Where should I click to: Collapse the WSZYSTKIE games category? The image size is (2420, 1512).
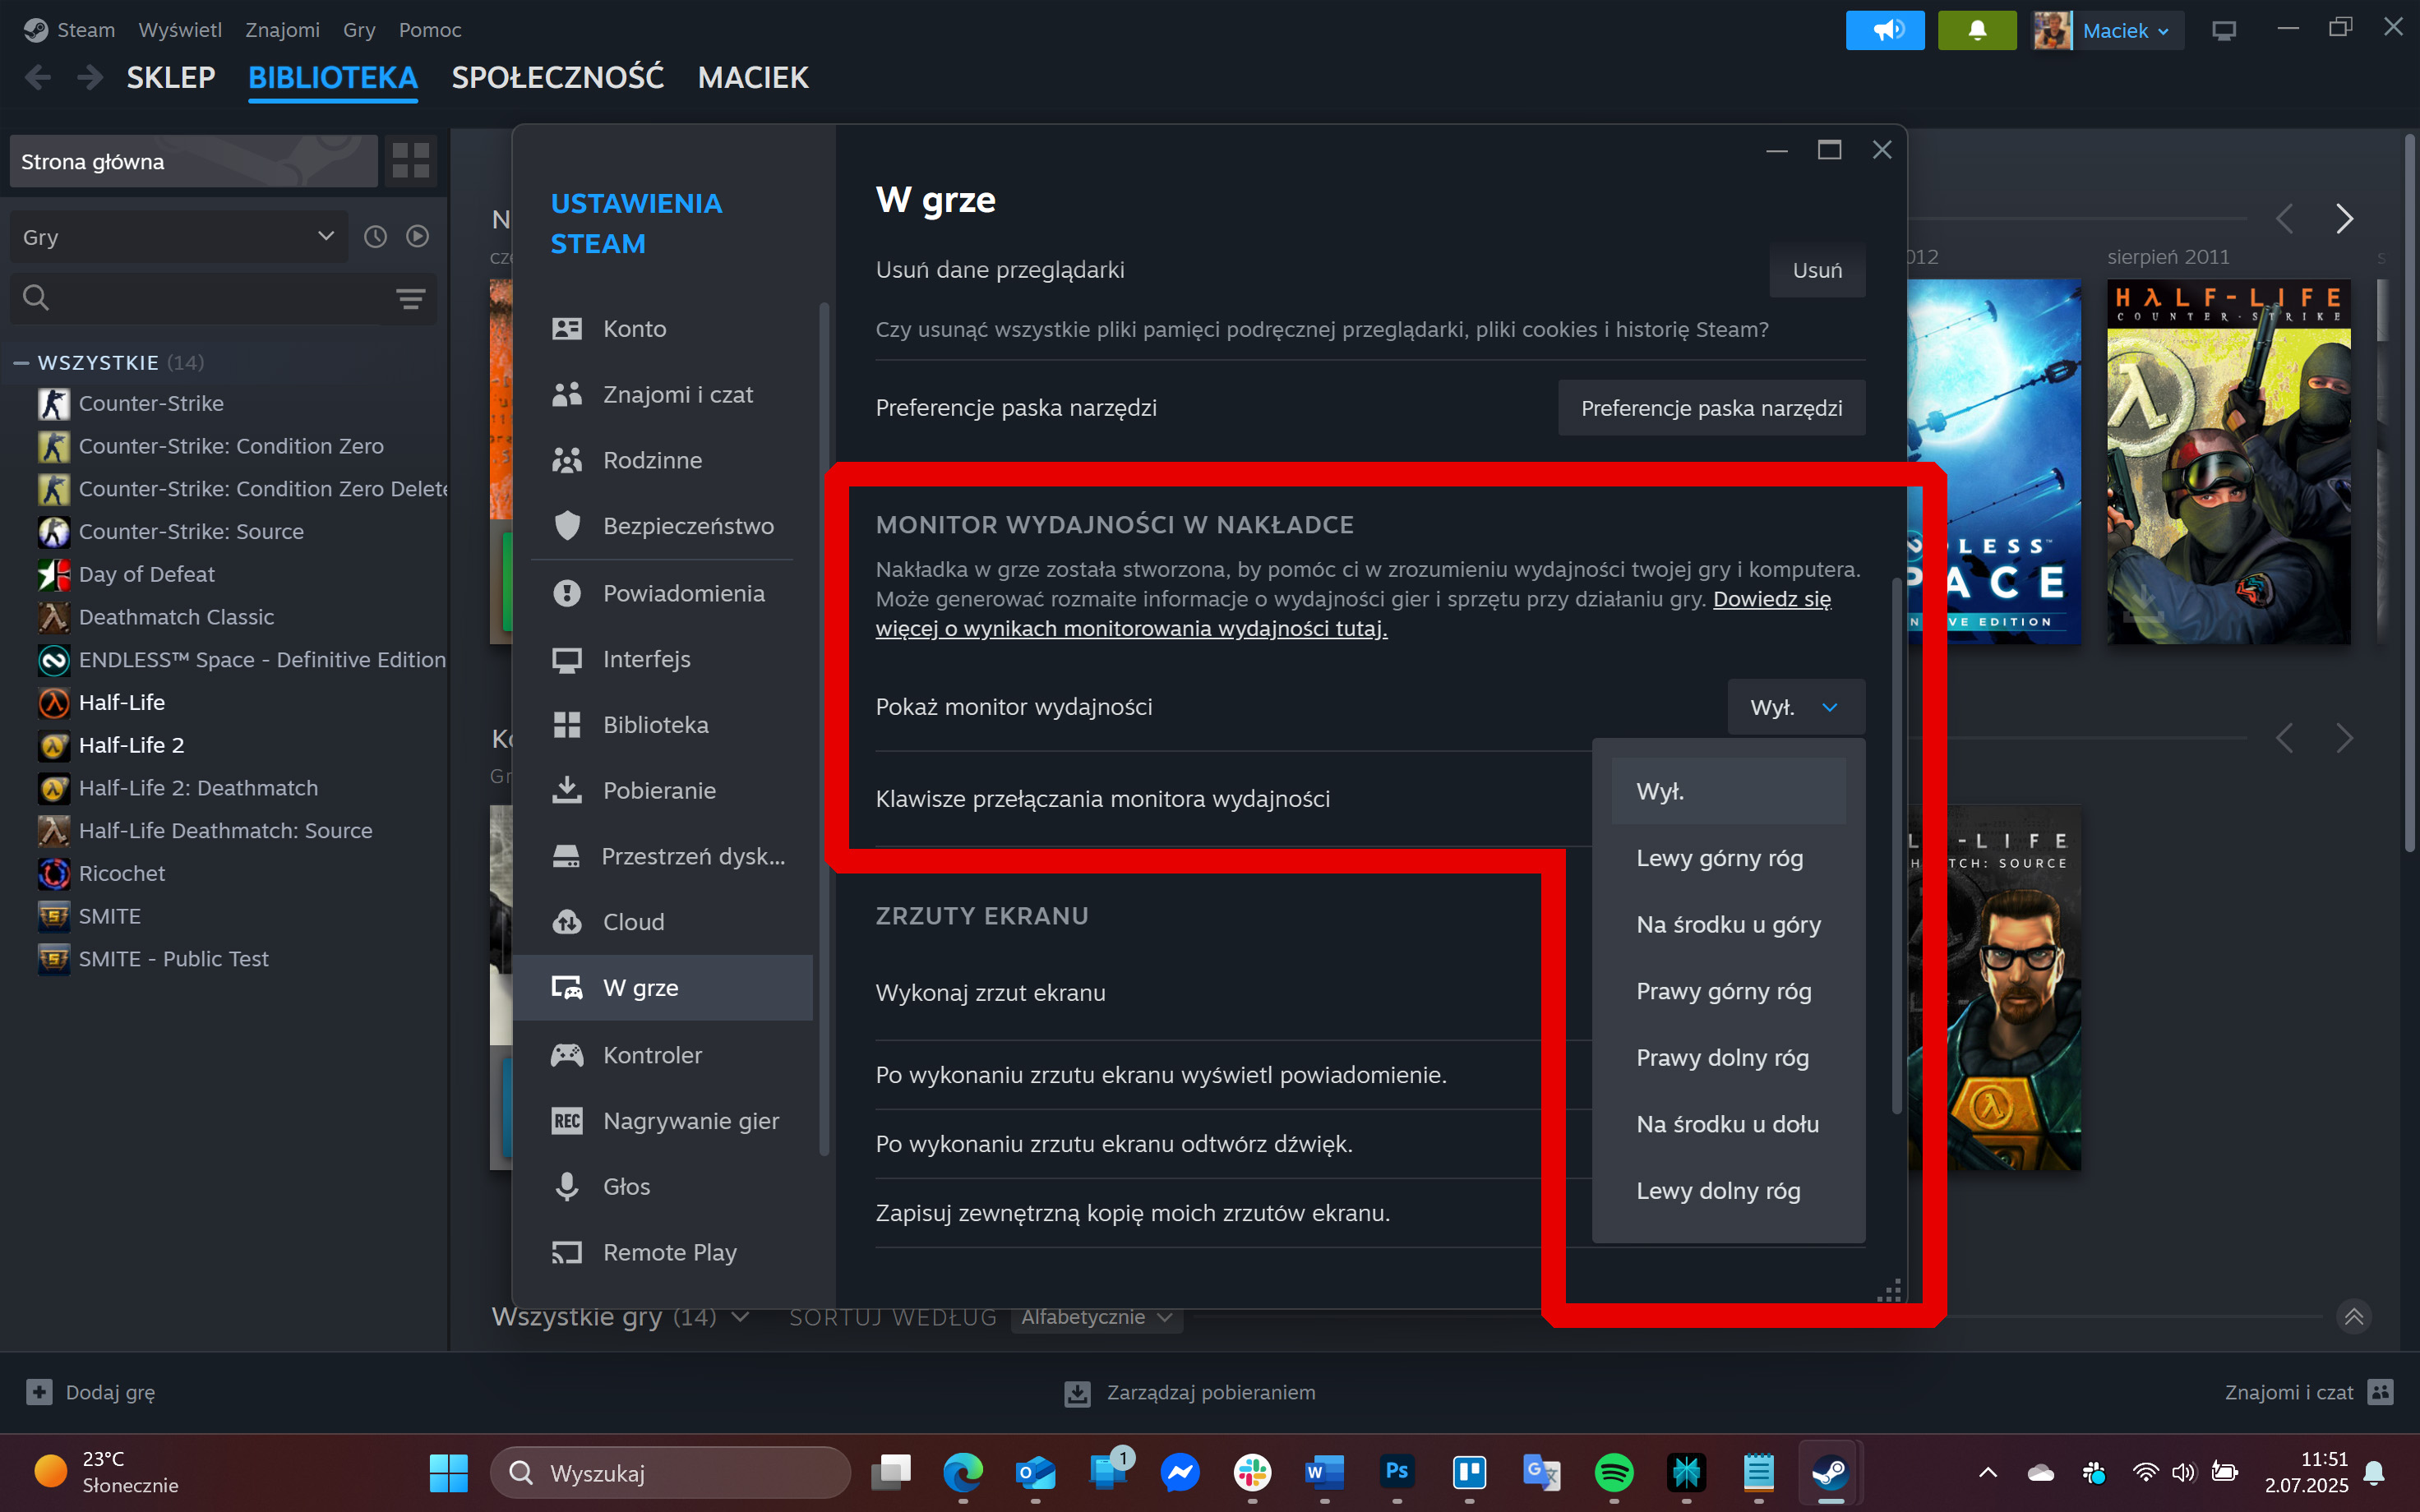tap(21, 362)
